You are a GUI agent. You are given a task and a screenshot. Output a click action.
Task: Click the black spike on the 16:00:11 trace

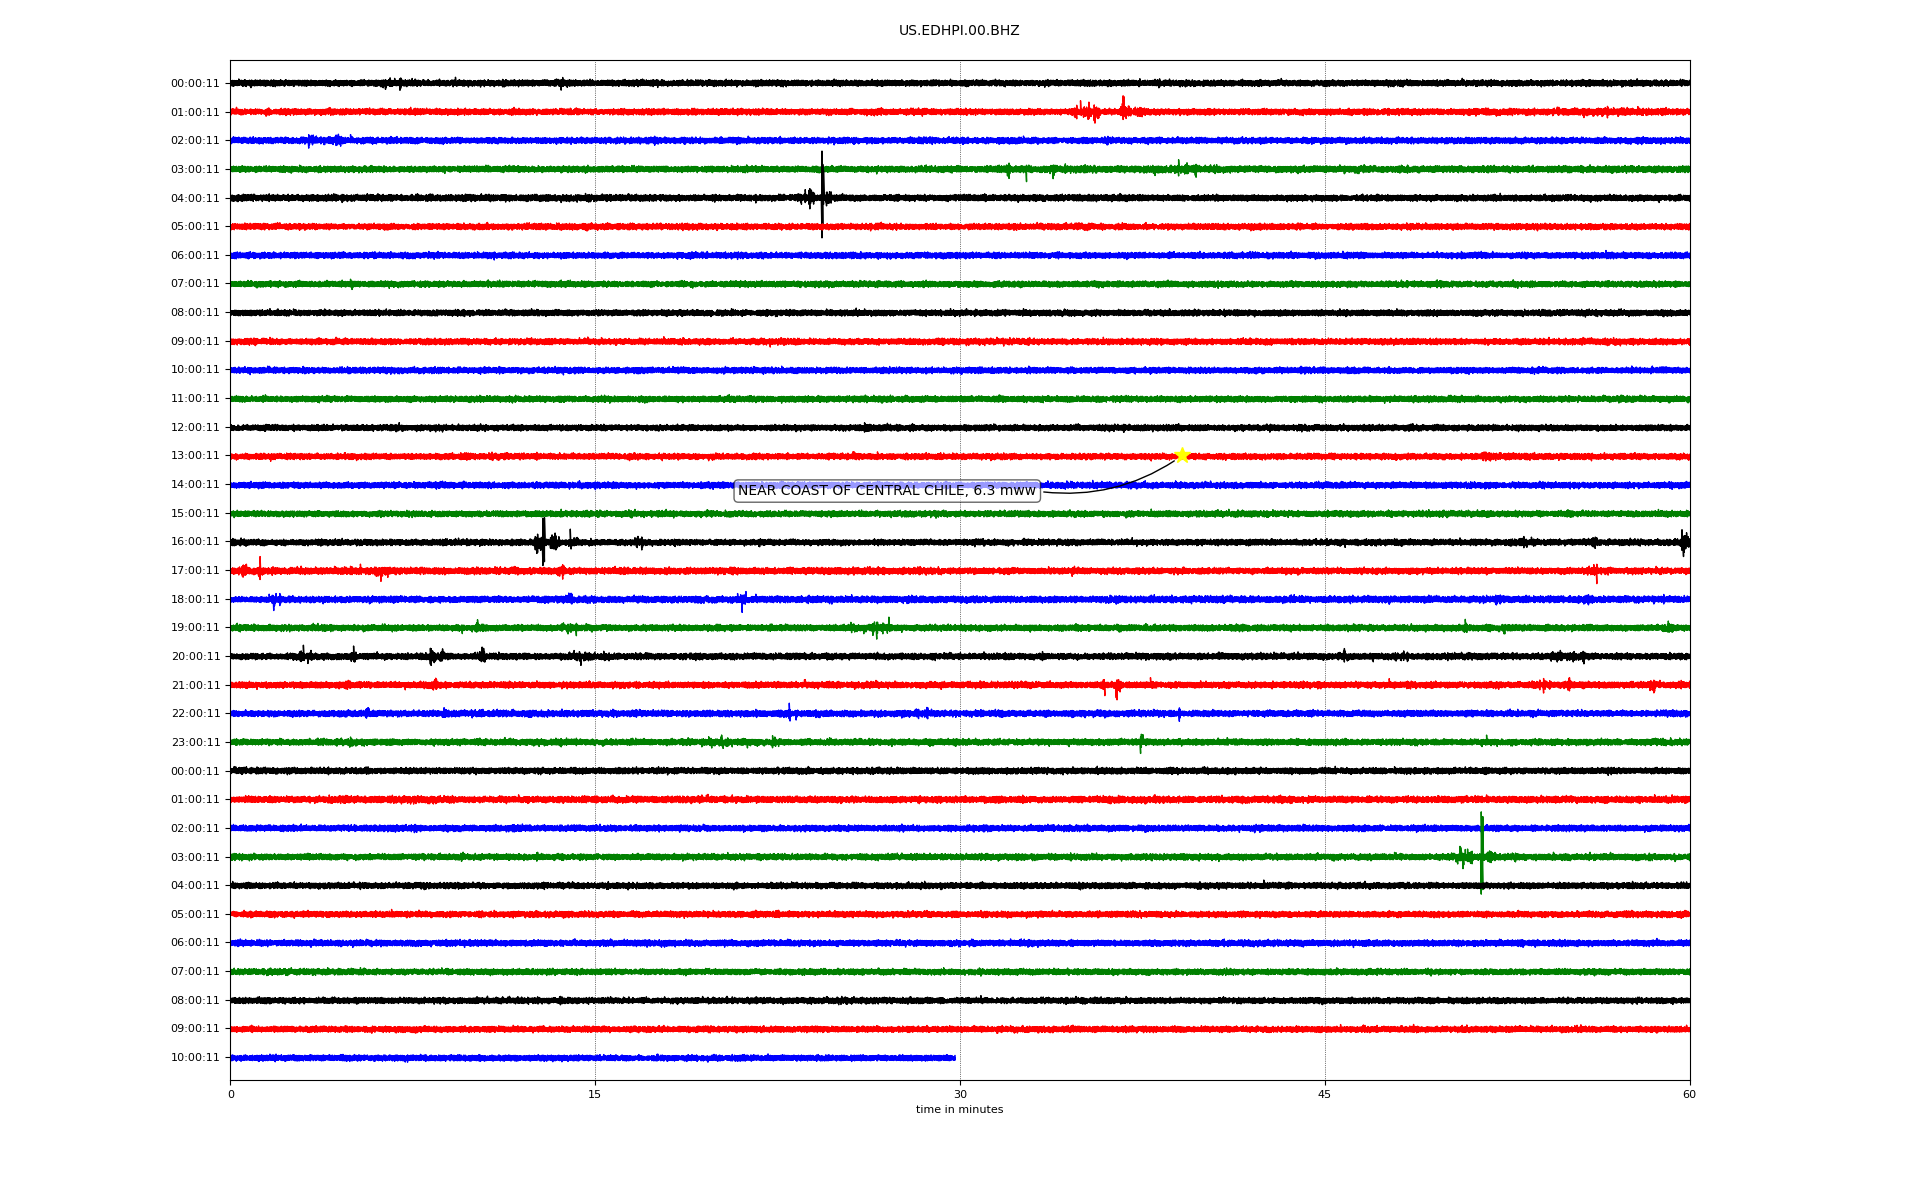point(543,541)
